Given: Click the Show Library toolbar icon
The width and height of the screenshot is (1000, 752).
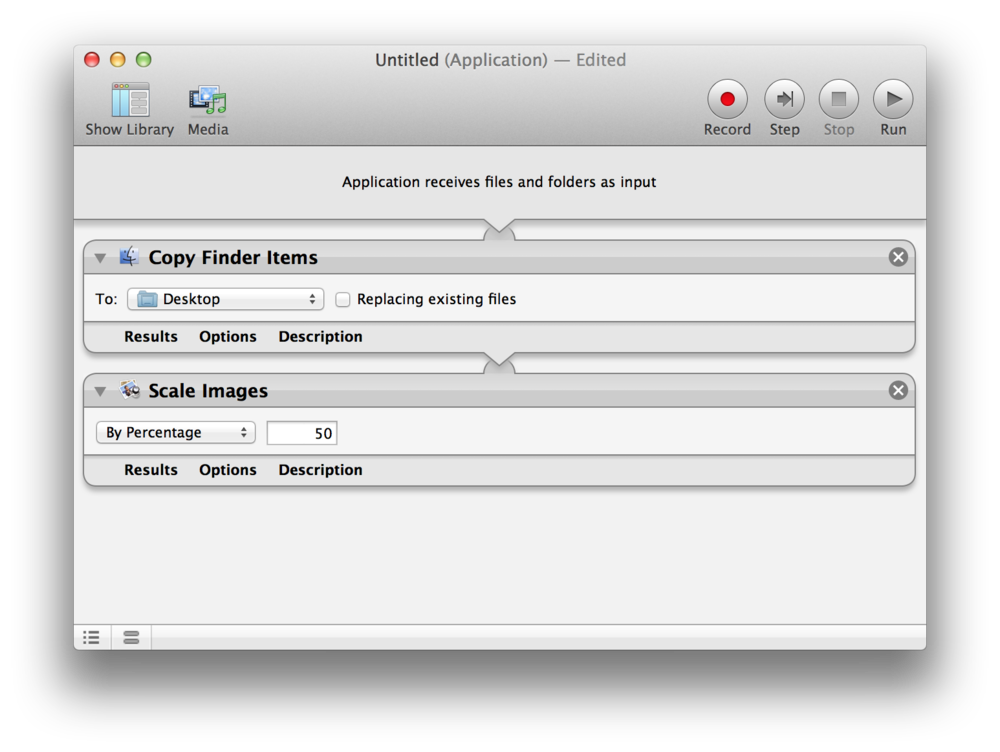Looking at the screenshot, I should pyautogui.click(x=130, y=101).
